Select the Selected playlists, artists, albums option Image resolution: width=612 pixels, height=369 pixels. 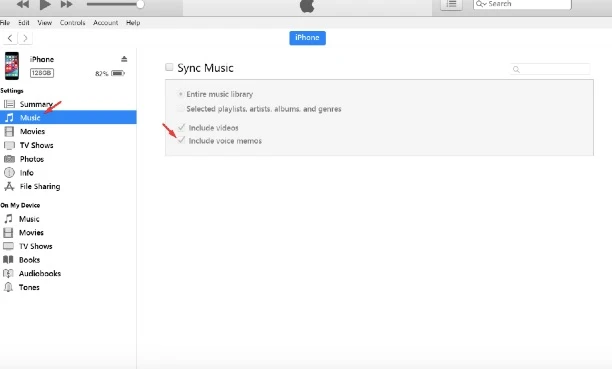pos(180,109)
